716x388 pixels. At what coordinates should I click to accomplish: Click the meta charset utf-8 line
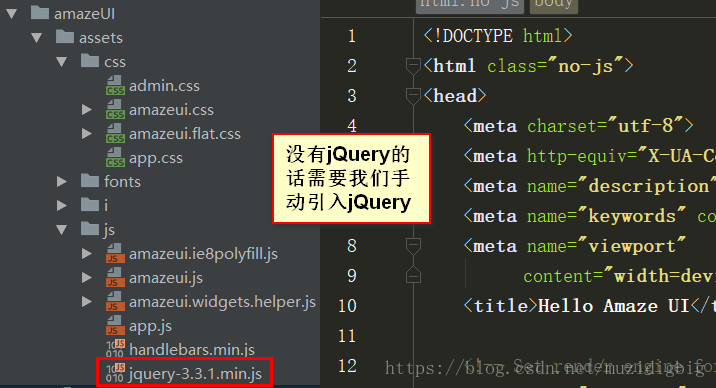tap(579, 126)
